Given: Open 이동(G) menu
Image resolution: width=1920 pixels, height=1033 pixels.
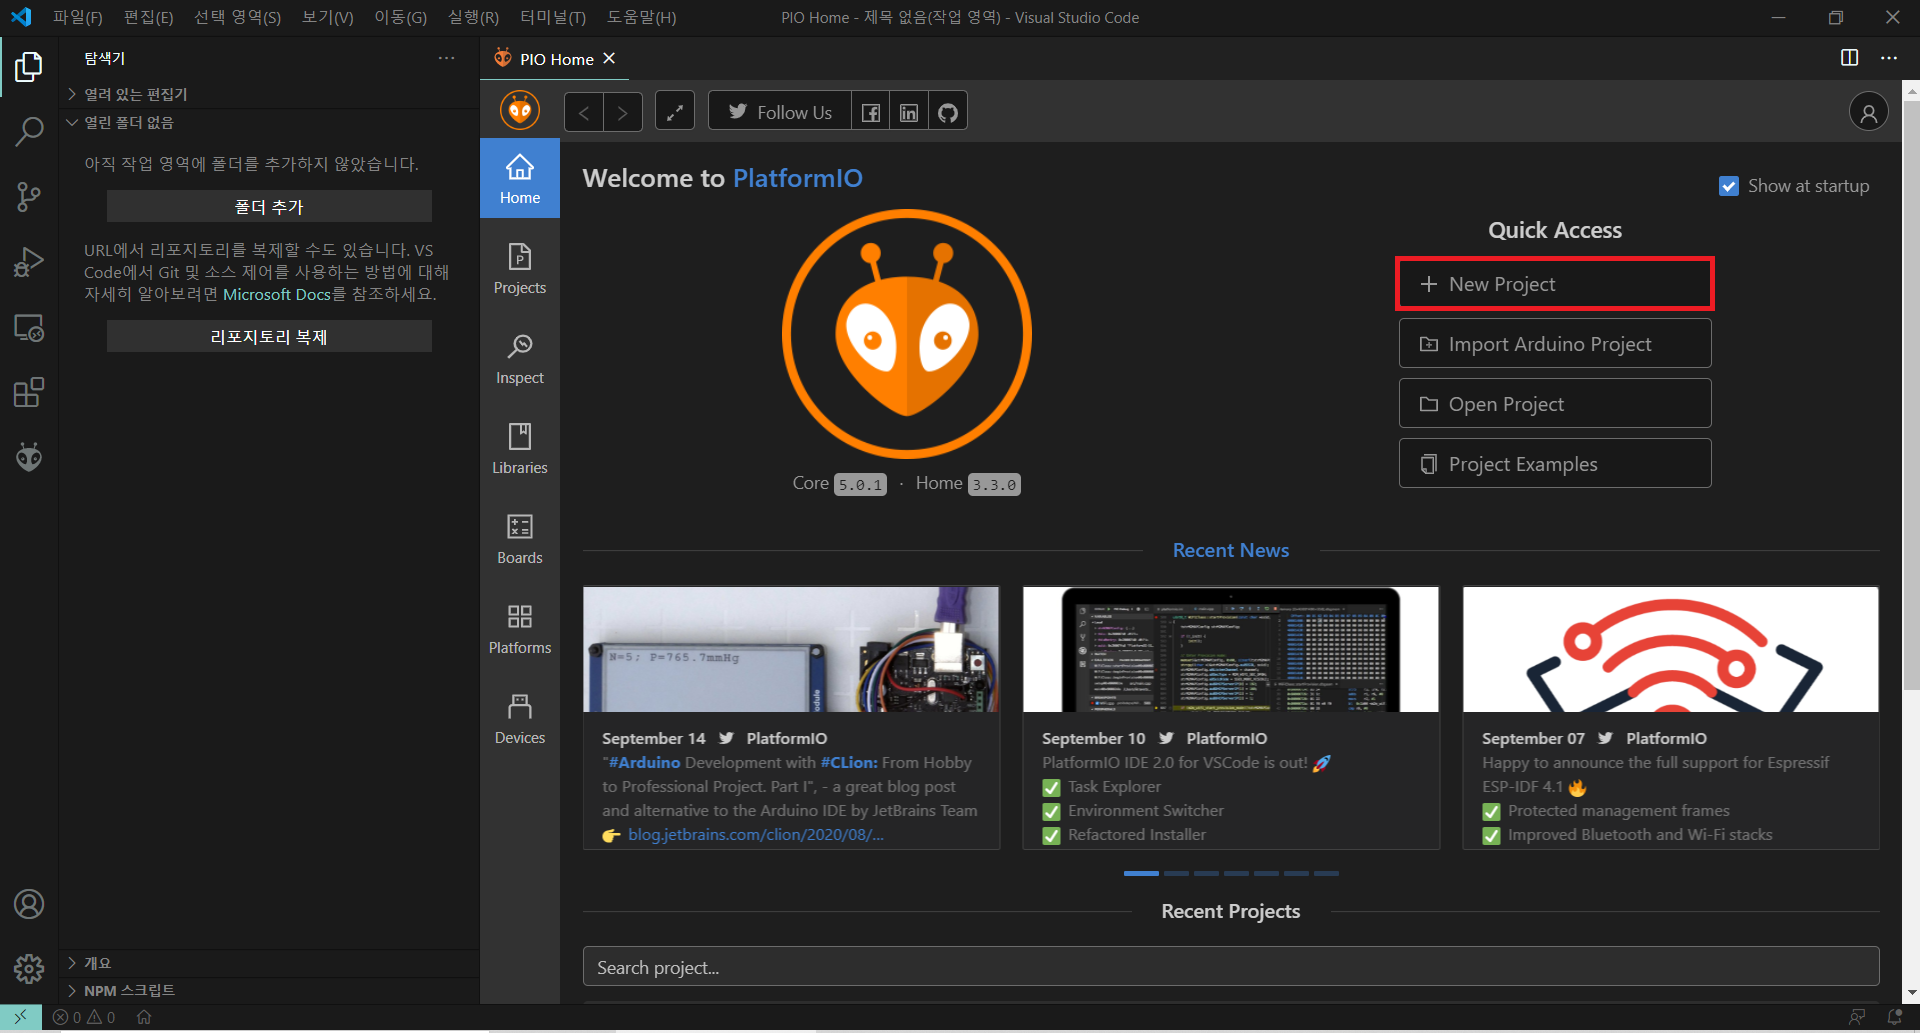Looking at the screenshot, I should tap(400, 17).
